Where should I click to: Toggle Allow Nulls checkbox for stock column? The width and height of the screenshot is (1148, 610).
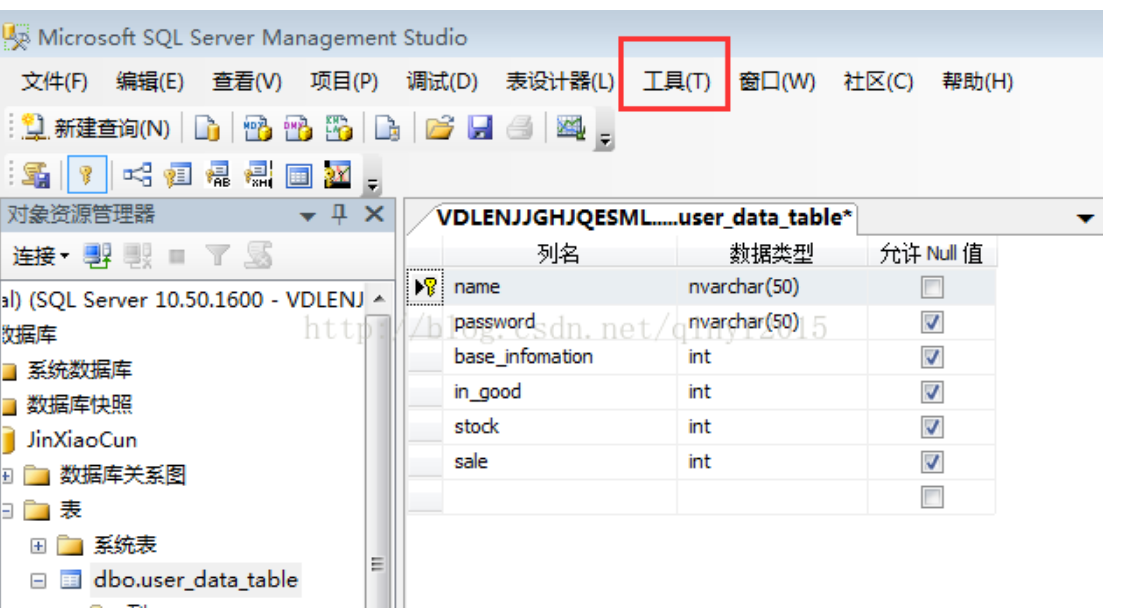tap(932, 427)
